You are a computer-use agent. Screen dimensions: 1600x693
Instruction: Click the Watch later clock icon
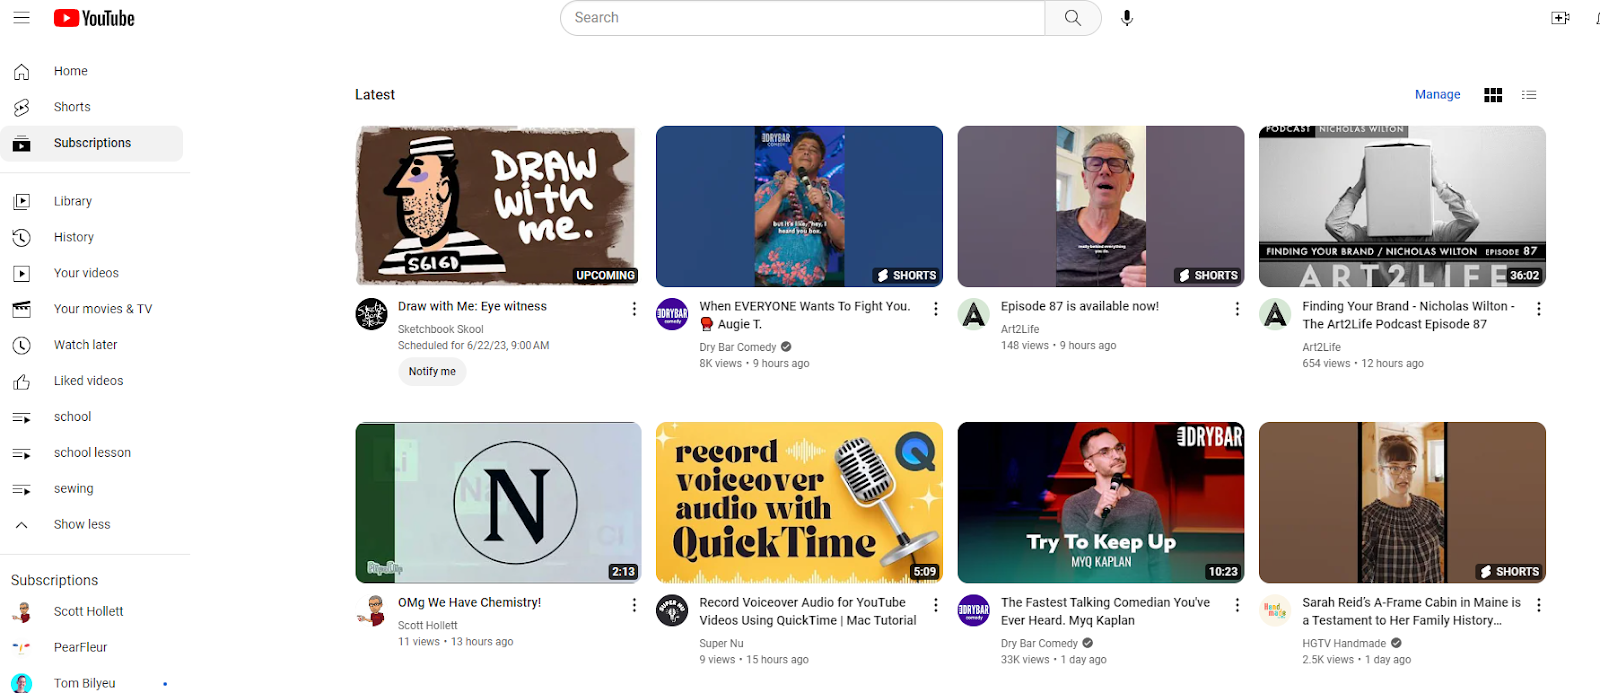pos(21,345)
